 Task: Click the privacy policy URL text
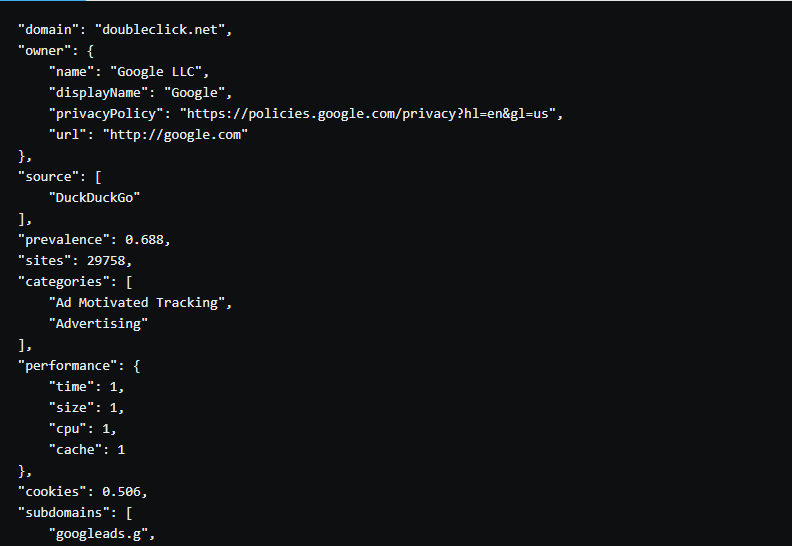368,114
